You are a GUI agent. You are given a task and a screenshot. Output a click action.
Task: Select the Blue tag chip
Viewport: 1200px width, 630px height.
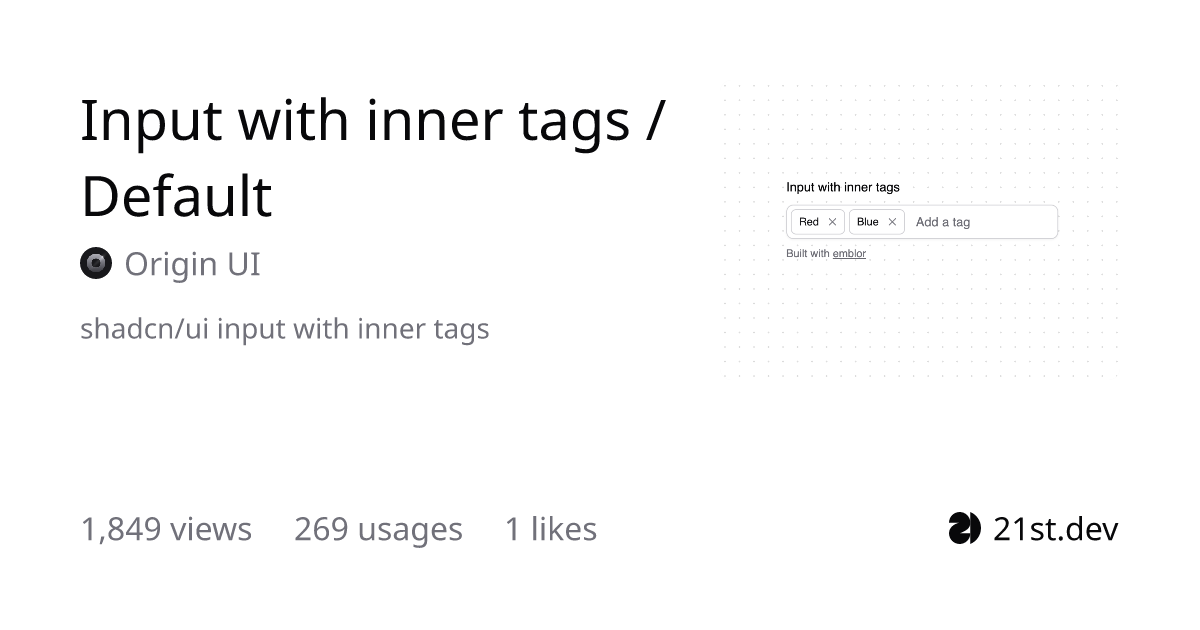point(877,222)
